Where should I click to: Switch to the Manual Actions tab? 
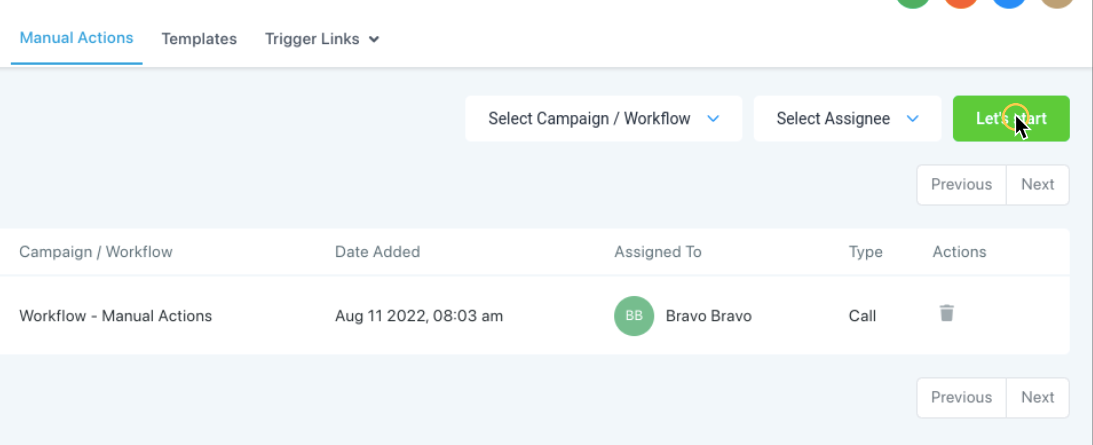click(x=76, y=38)
